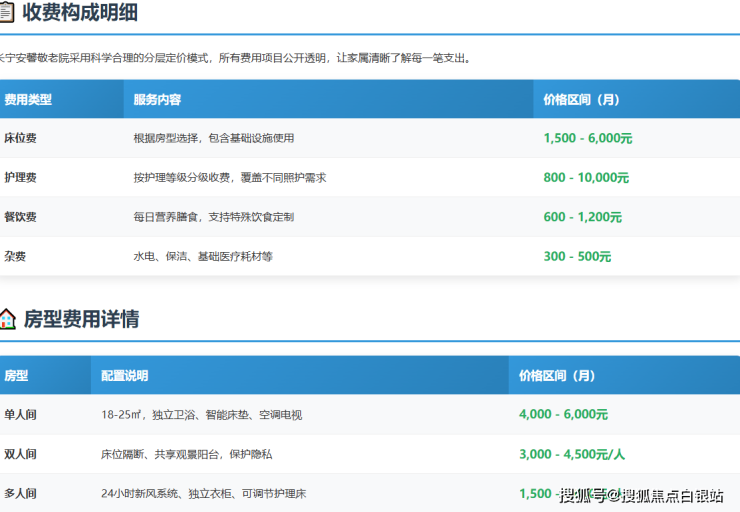The width and height of the screenshot is (740, 512).
Task: Select the 服务内容 column header
Action: coord(157,100)
